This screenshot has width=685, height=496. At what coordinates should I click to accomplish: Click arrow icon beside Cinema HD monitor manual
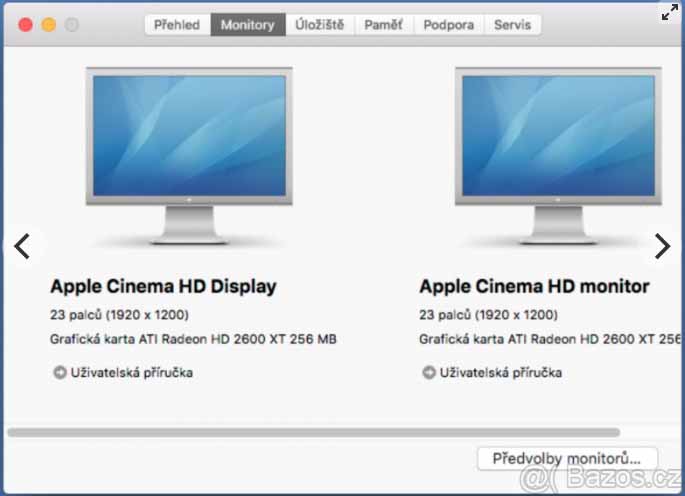pos(429,372)
